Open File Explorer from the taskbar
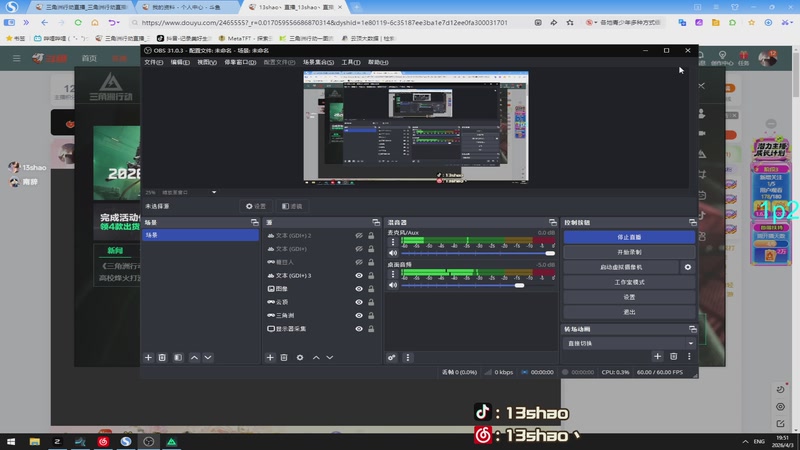800x450 pixels. 34,441
